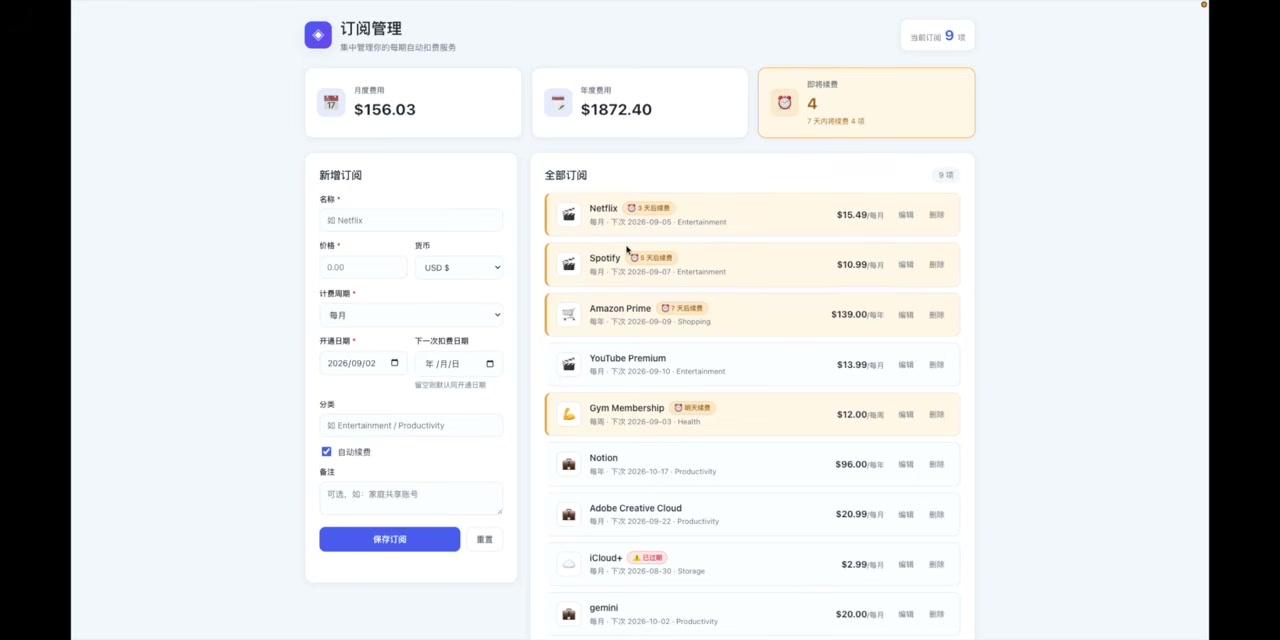This screenshot has height=640, width=1280.
Task: Click the 9-items count pill beside the list heading
Action: 946,175
